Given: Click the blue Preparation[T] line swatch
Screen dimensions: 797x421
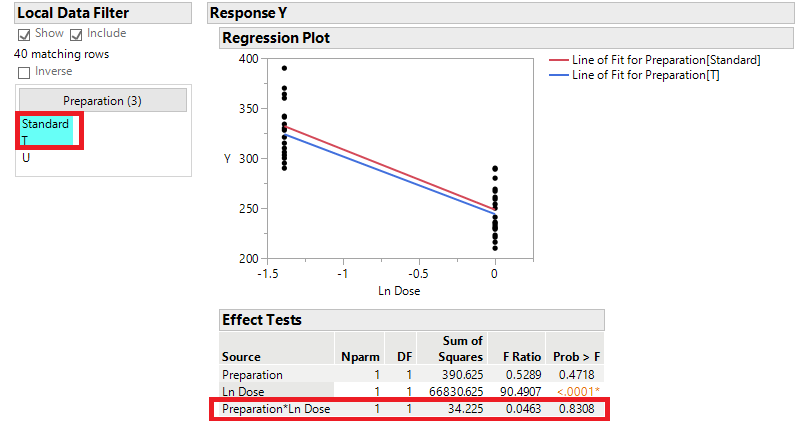Looking at the screenshot, I should coord(557,75).
